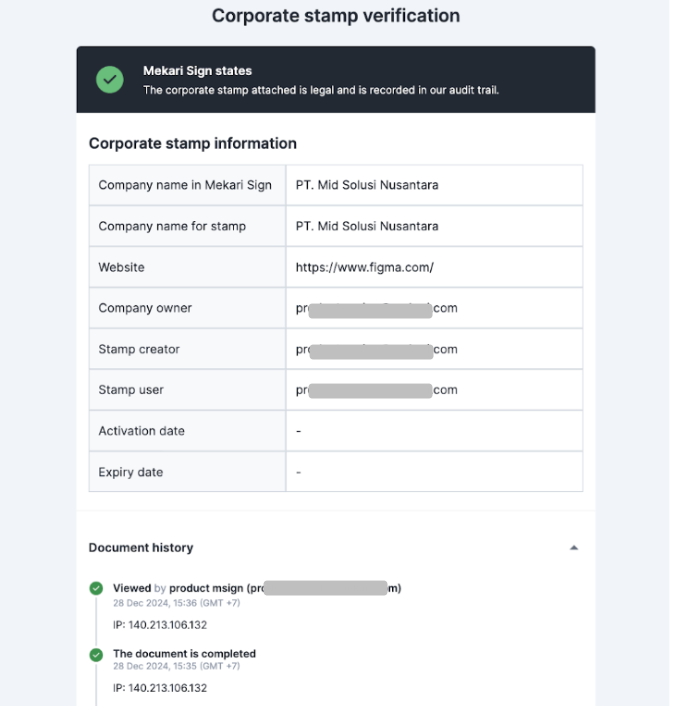Click The document is completed entry
Image resolution: width=676 pixels, height=706 pixels.
coord(184,653)
